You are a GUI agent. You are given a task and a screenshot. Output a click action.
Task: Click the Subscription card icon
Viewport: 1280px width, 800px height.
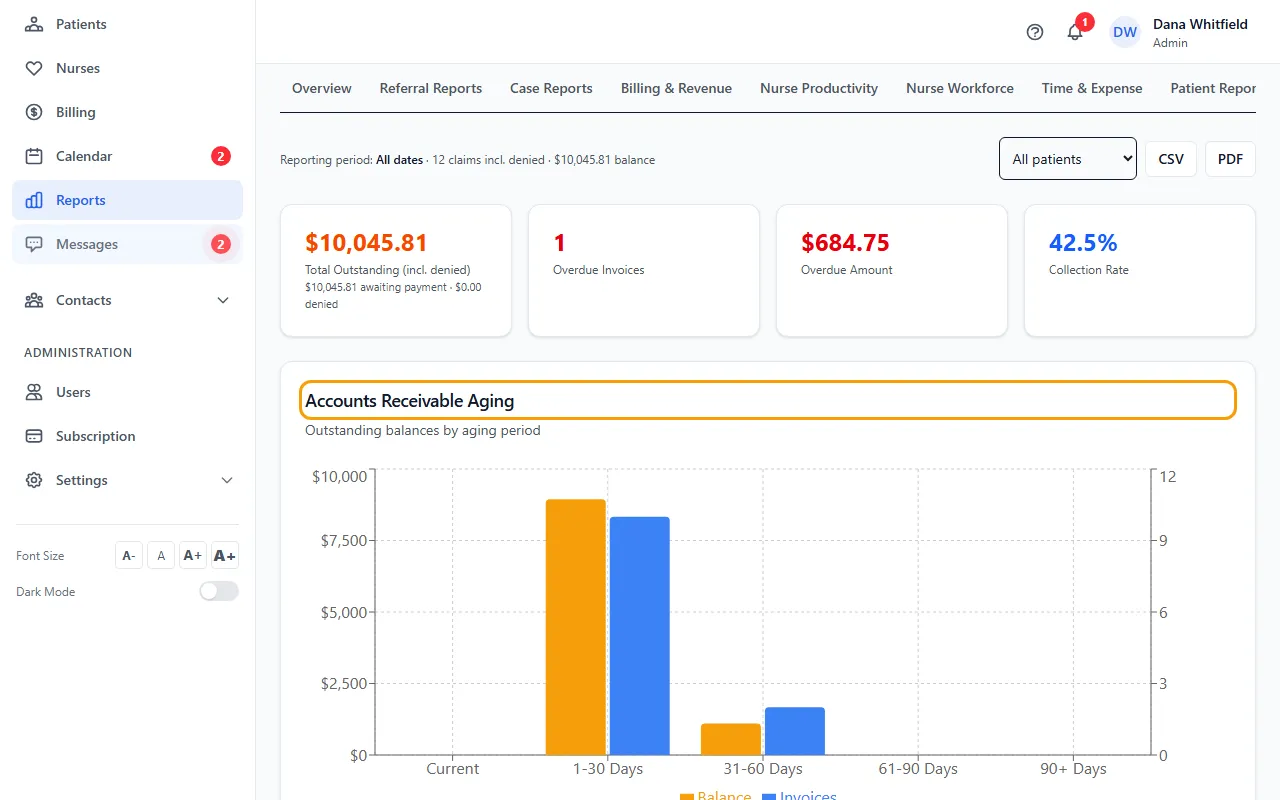pos(34,436)
